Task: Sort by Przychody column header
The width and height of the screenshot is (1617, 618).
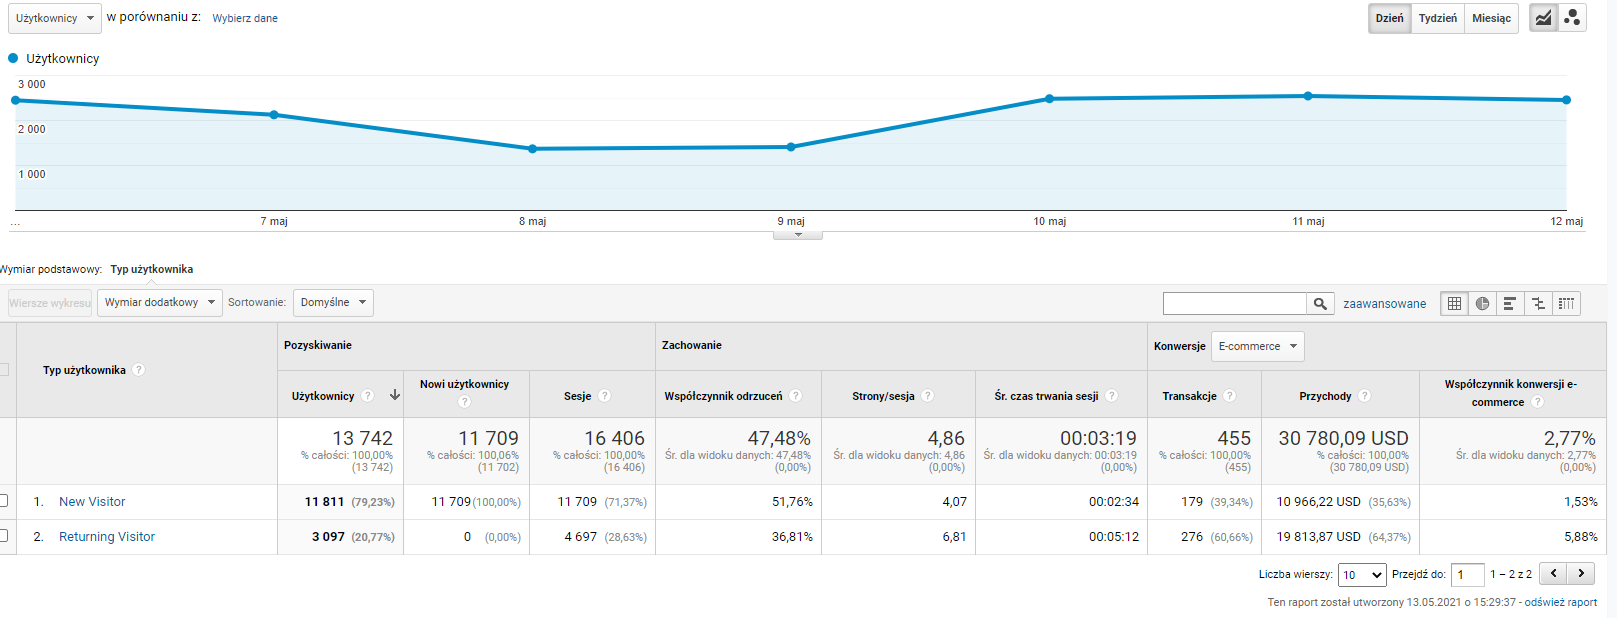Action: click(1325, 396)
